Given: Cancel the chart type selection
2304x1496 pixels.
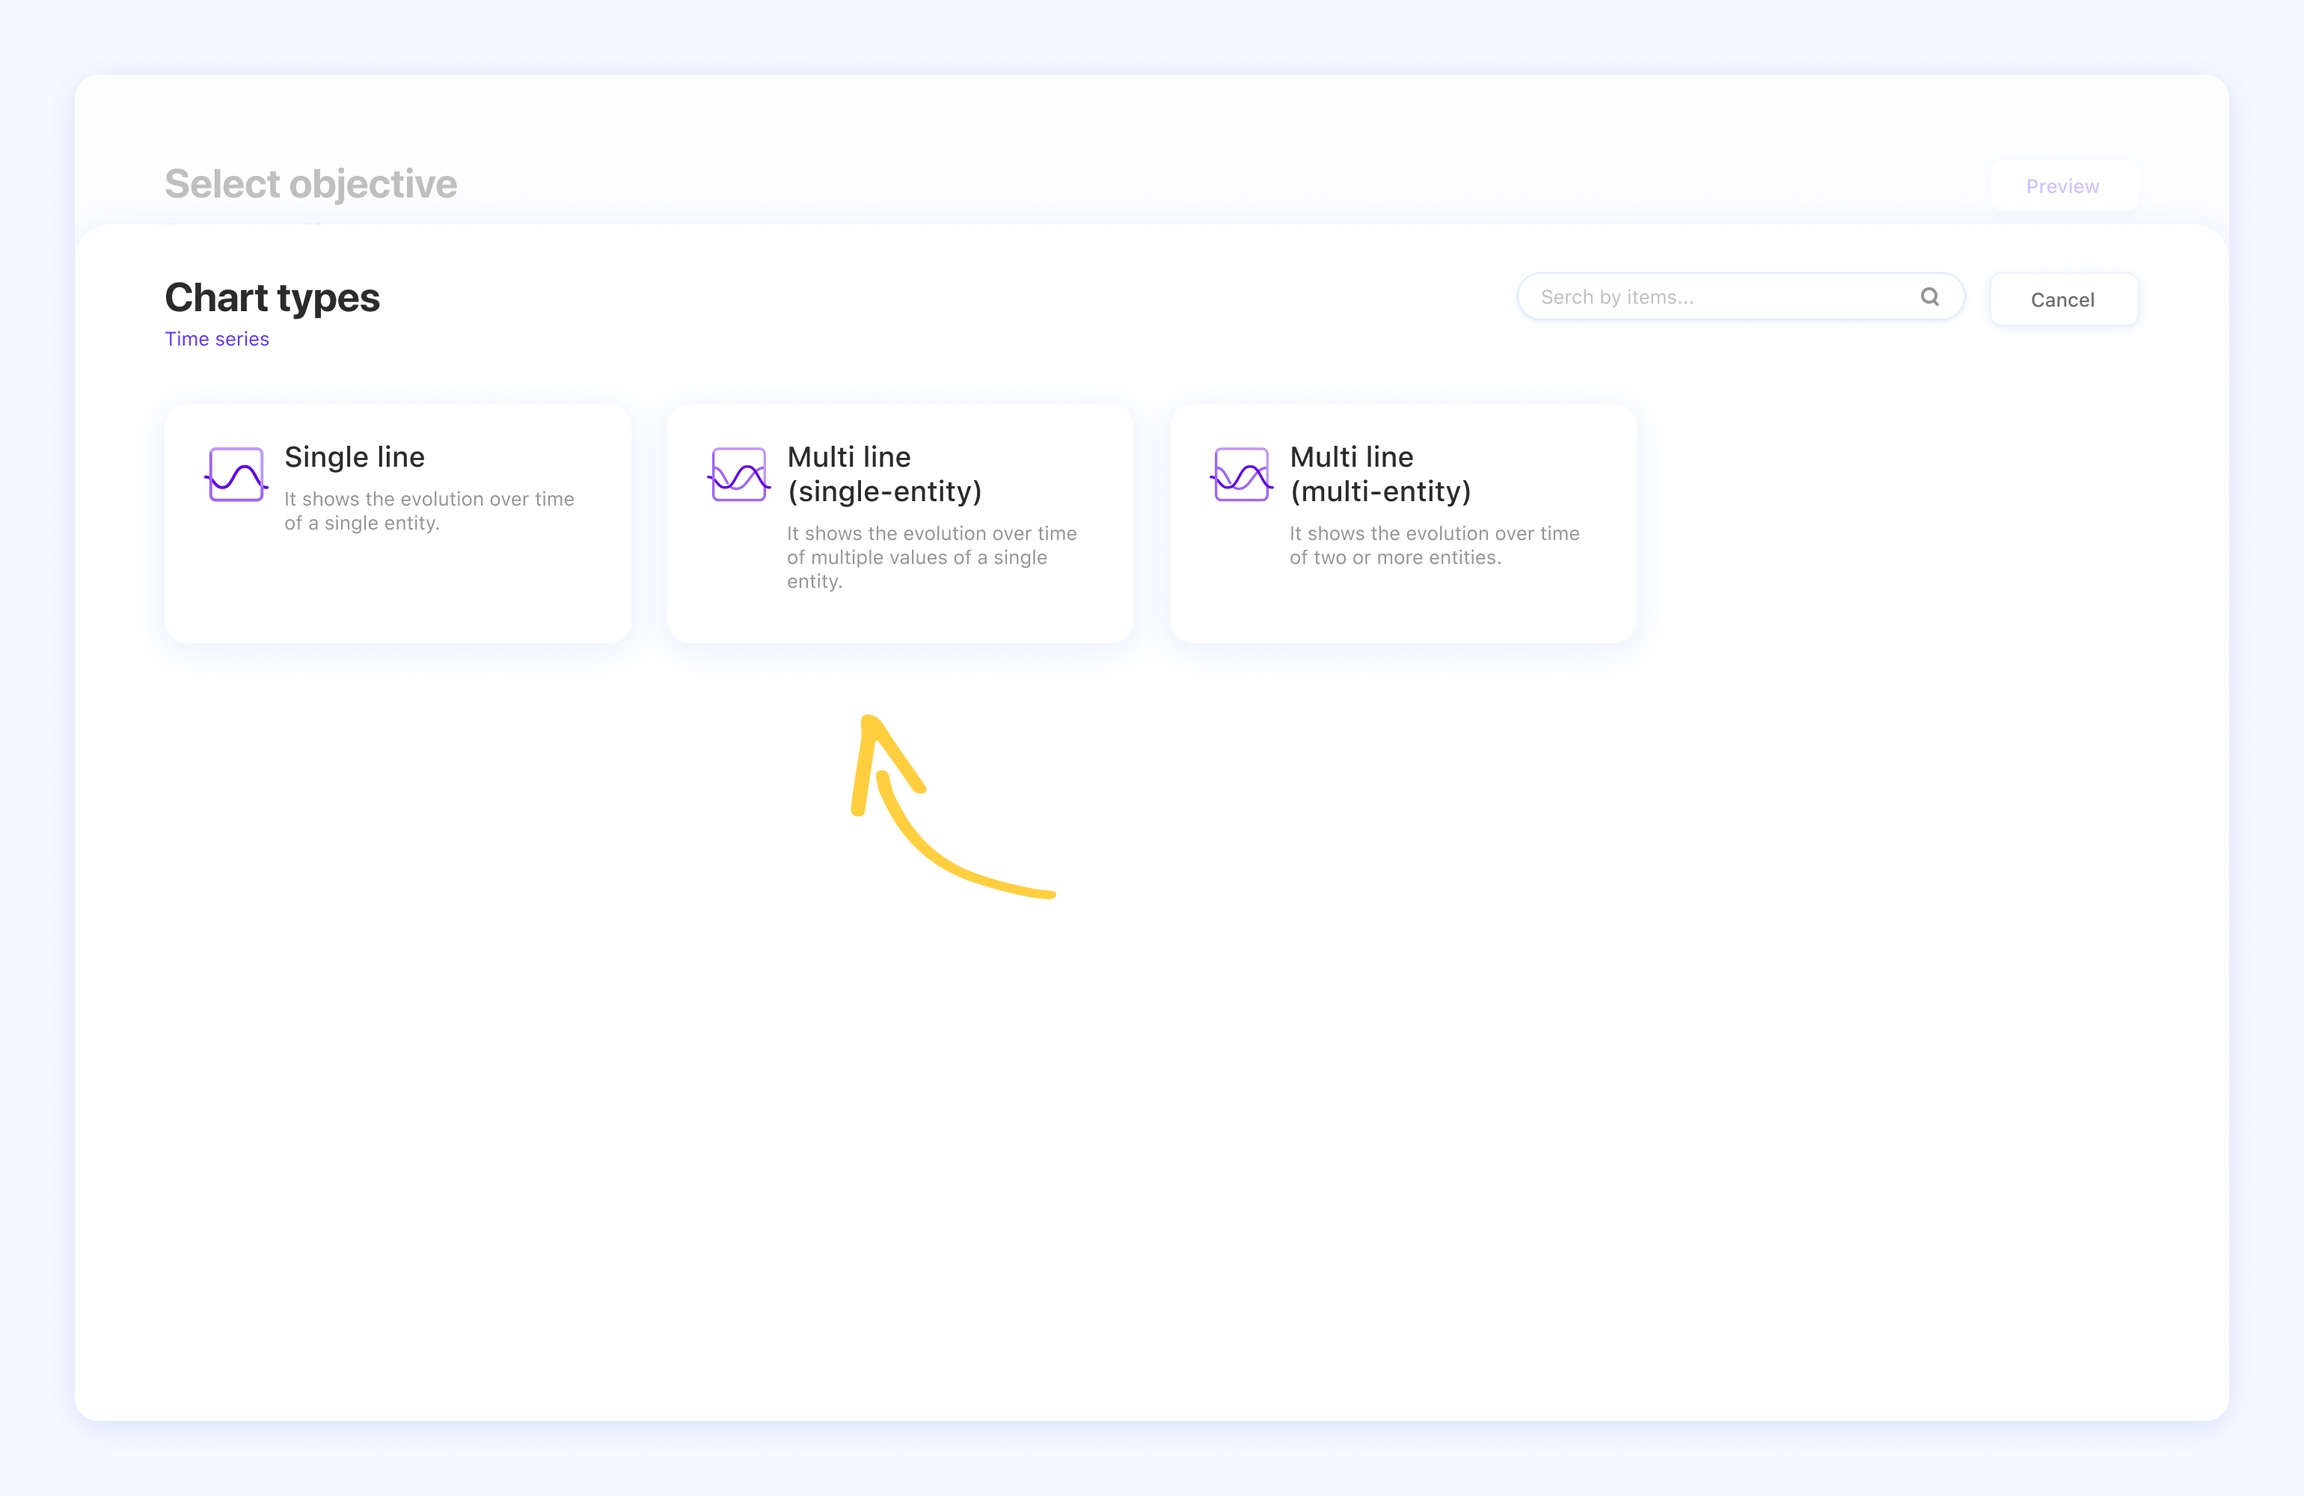Looking at the screenshot, I should (x=2063, y=299).
